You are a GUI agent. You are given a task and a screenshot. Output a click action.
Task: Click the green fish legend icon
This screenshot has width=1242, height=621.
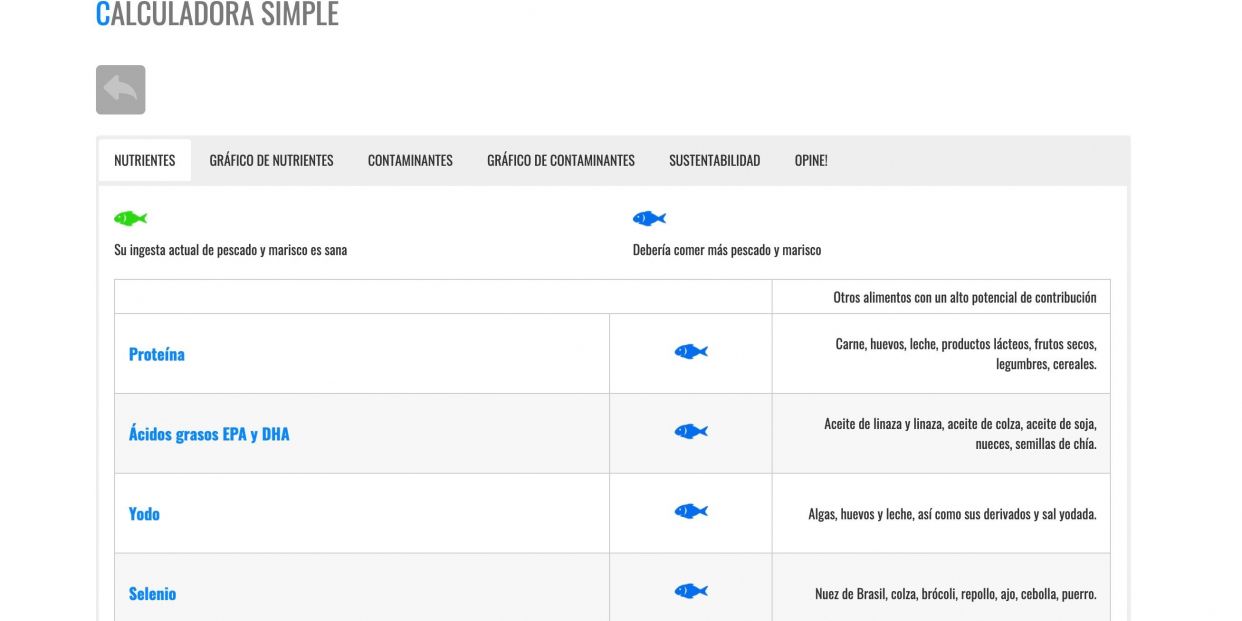130,218
